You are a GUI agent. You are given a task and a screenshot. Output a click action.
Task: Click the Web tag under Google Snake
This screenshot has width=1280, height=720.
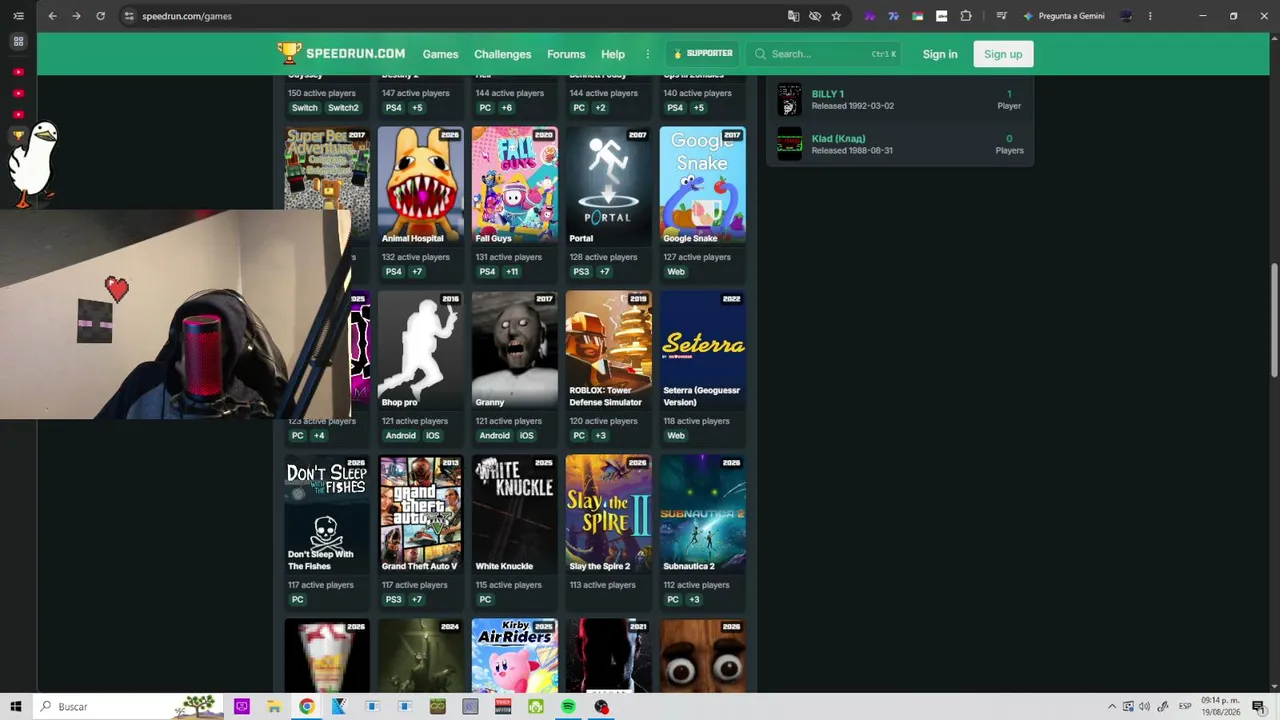click(676, 271)
